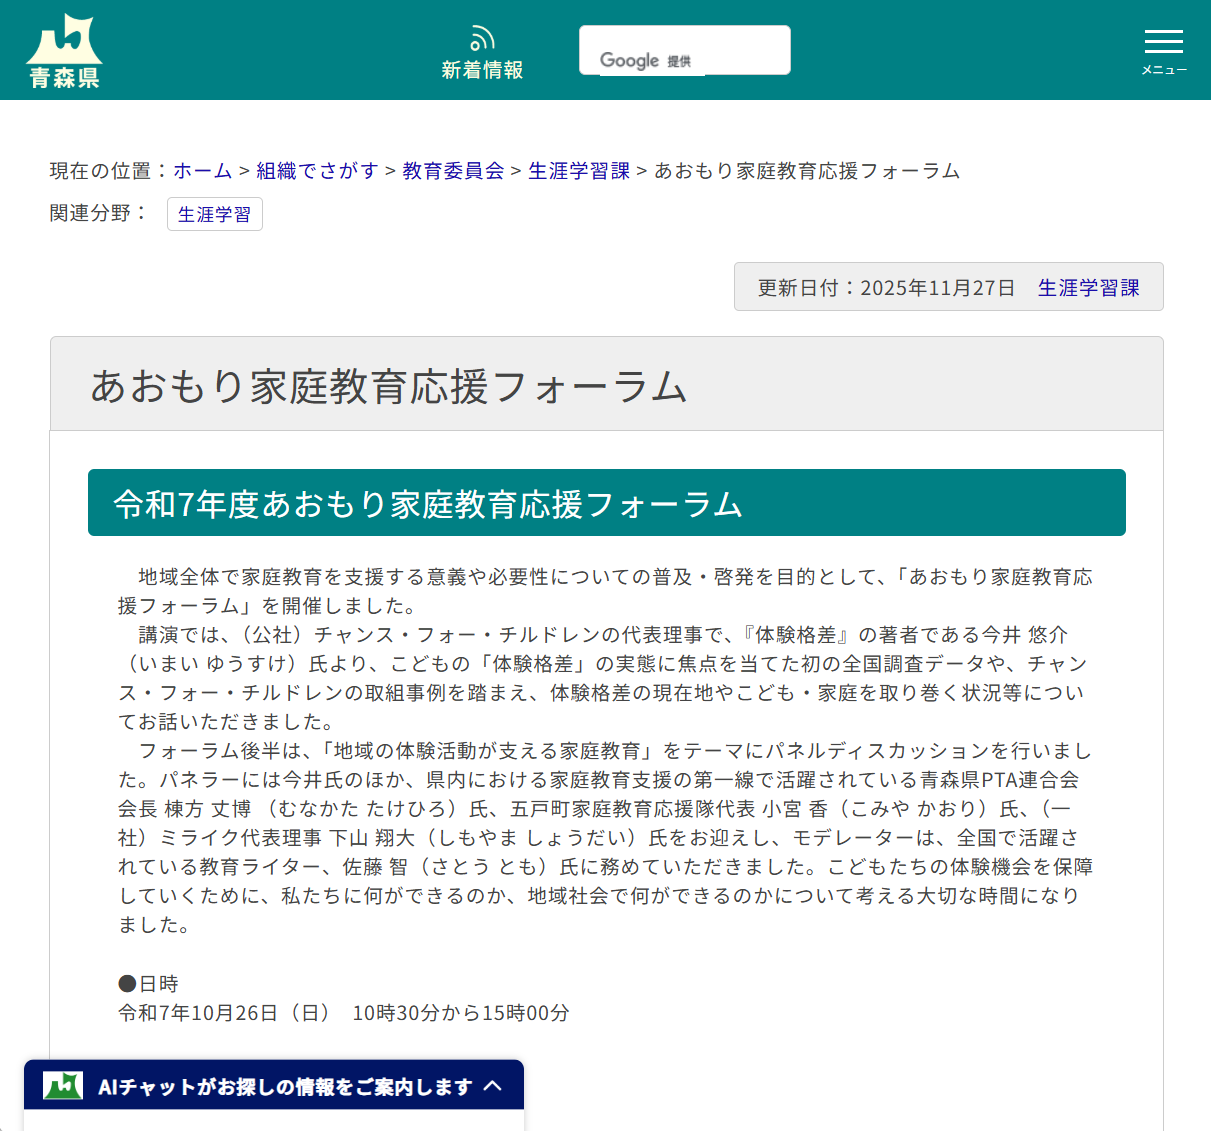Open the 生涯学習課 breadcrumb link
The height and width of the screenshot is (1131, 1211).
point(578,171)
